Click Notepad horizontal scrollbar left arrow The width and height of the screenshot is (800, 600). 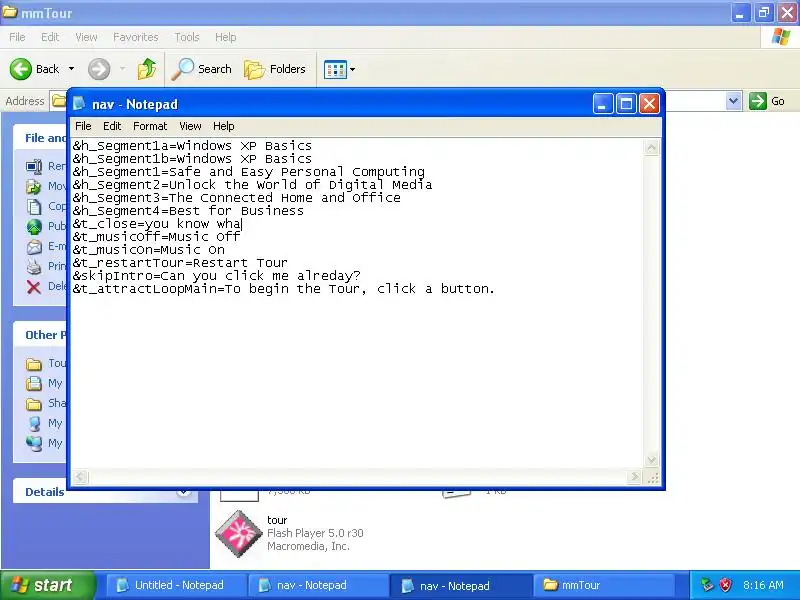pos(81,477)
